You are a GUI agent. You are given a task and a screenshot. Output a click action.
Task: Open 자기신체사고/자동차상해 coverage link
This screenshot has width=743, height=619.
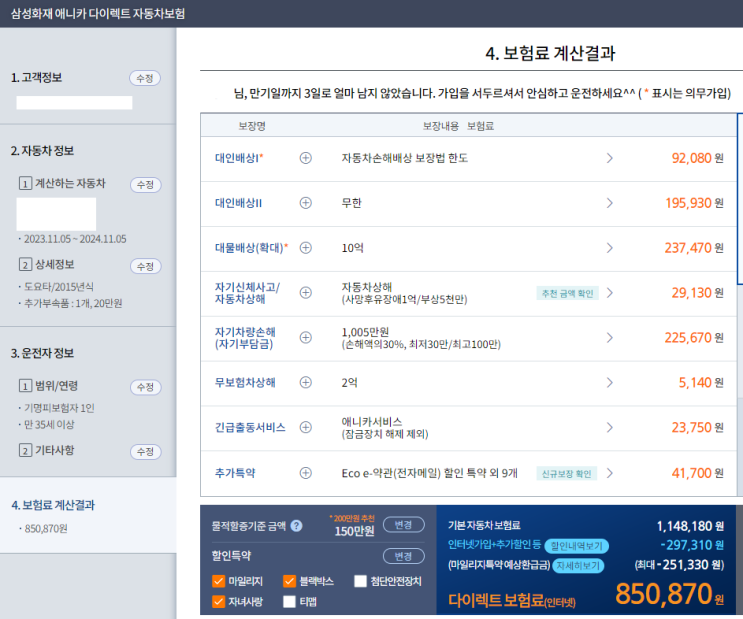247,293
